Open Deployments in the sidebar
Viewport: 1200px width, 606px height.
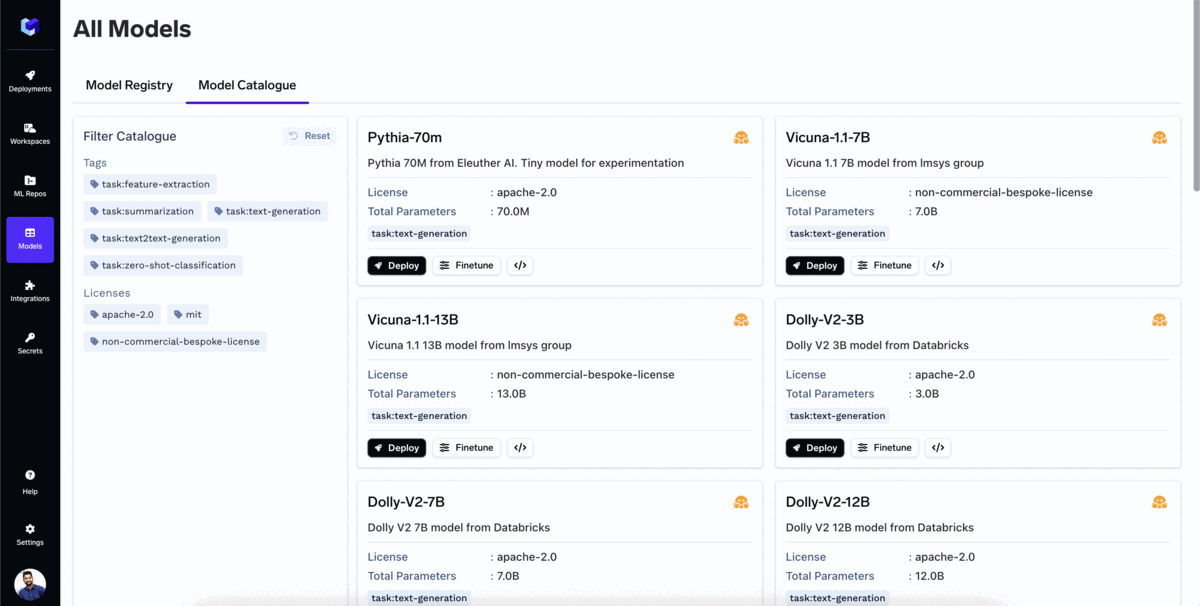(30, 81)
